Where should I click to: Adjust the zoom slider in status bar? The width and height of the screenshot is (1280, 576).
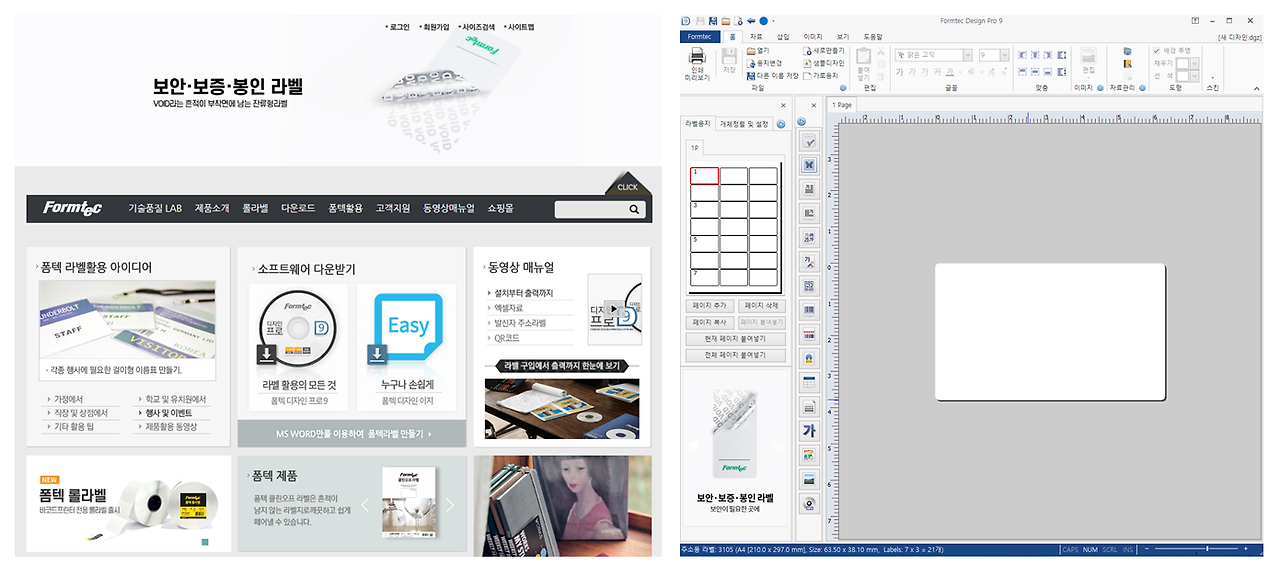[1206, 549]
